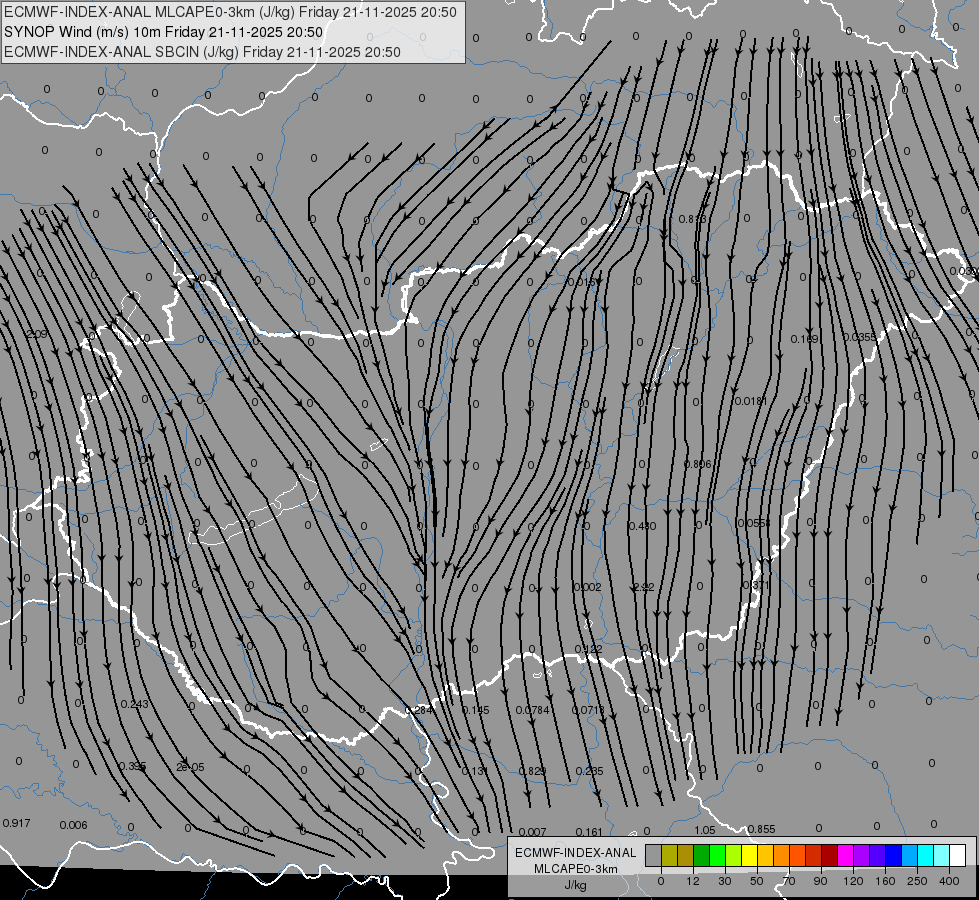
Task: Click the legend tick label 160
Action: point(885,881)
